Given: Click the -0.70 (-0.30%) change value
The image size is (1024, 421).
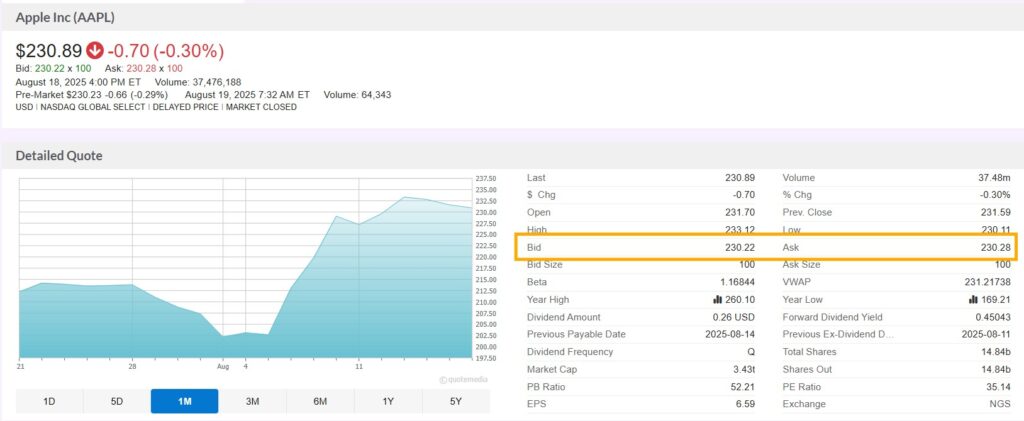Looking at the screenshot, I should click(x=166, y=51).
